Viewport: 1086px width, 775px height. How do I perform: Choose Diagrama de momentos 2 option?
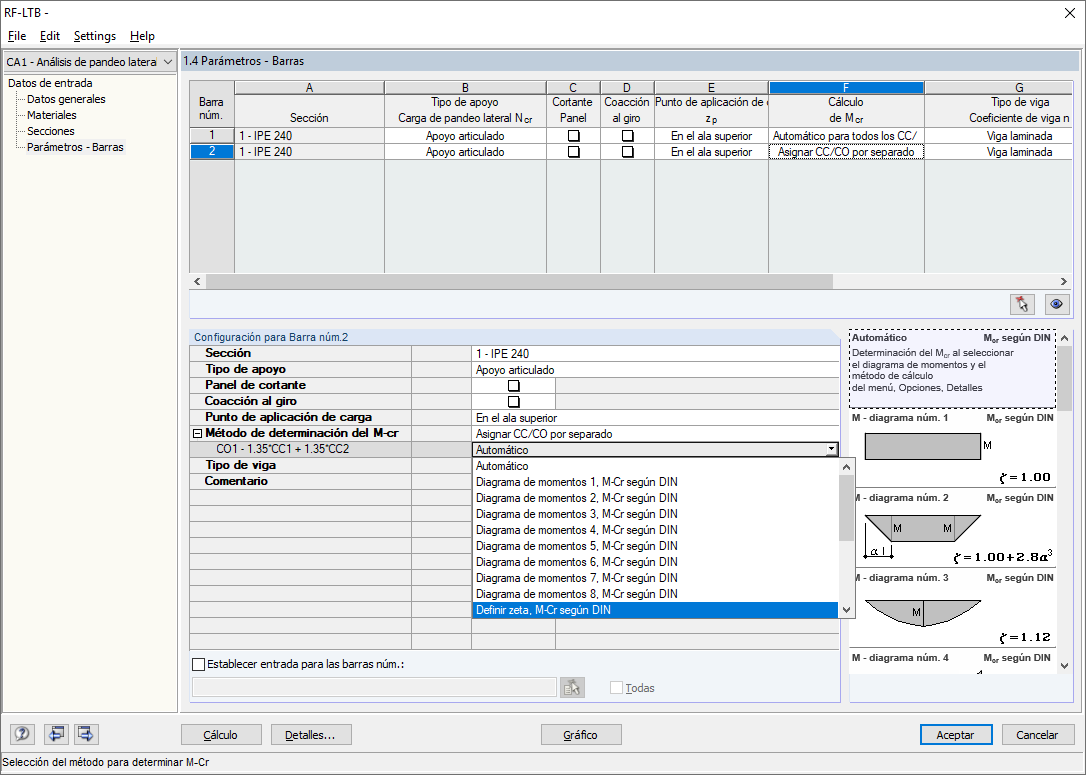point(655,498)
